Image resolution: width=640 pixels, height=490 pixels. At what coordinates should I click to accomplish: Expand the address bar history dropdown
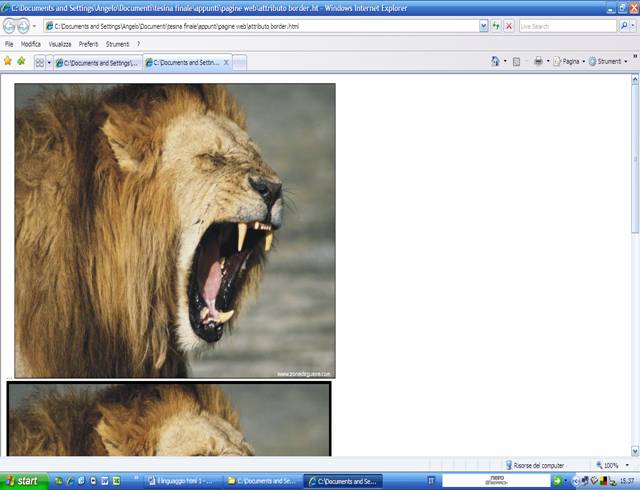(484, 26)
